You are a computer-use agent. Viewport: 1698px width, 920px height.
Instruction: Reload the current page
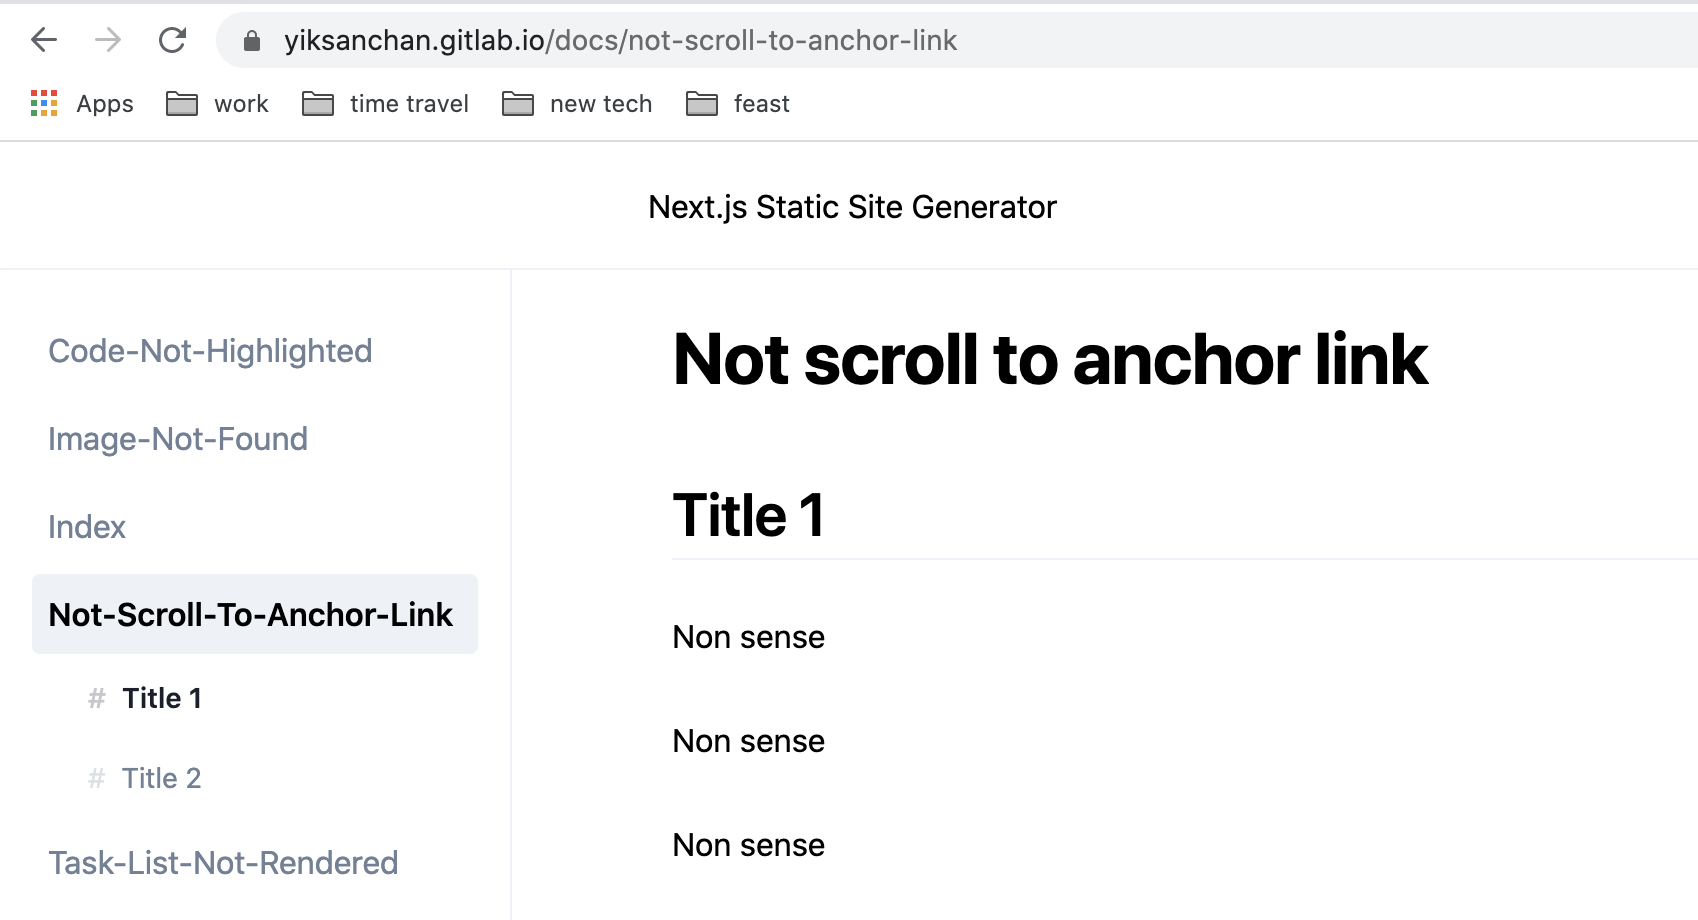(x=172, y=39)
